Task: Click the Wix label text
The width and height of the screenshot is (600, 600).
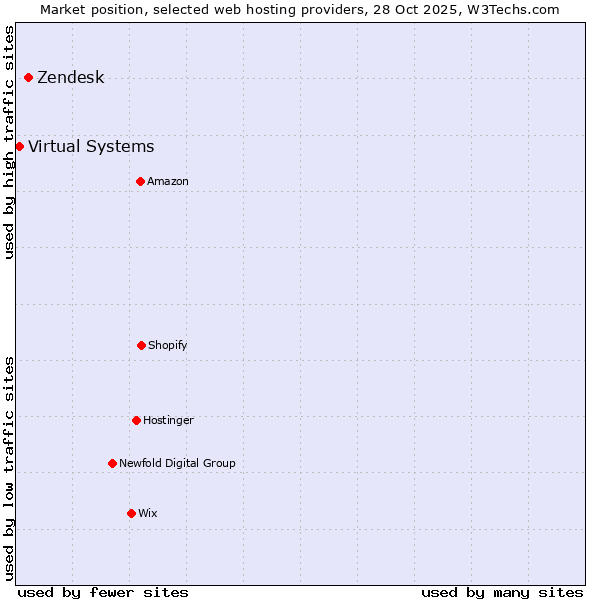Action: pyautogui.click(x=147, y=513)
